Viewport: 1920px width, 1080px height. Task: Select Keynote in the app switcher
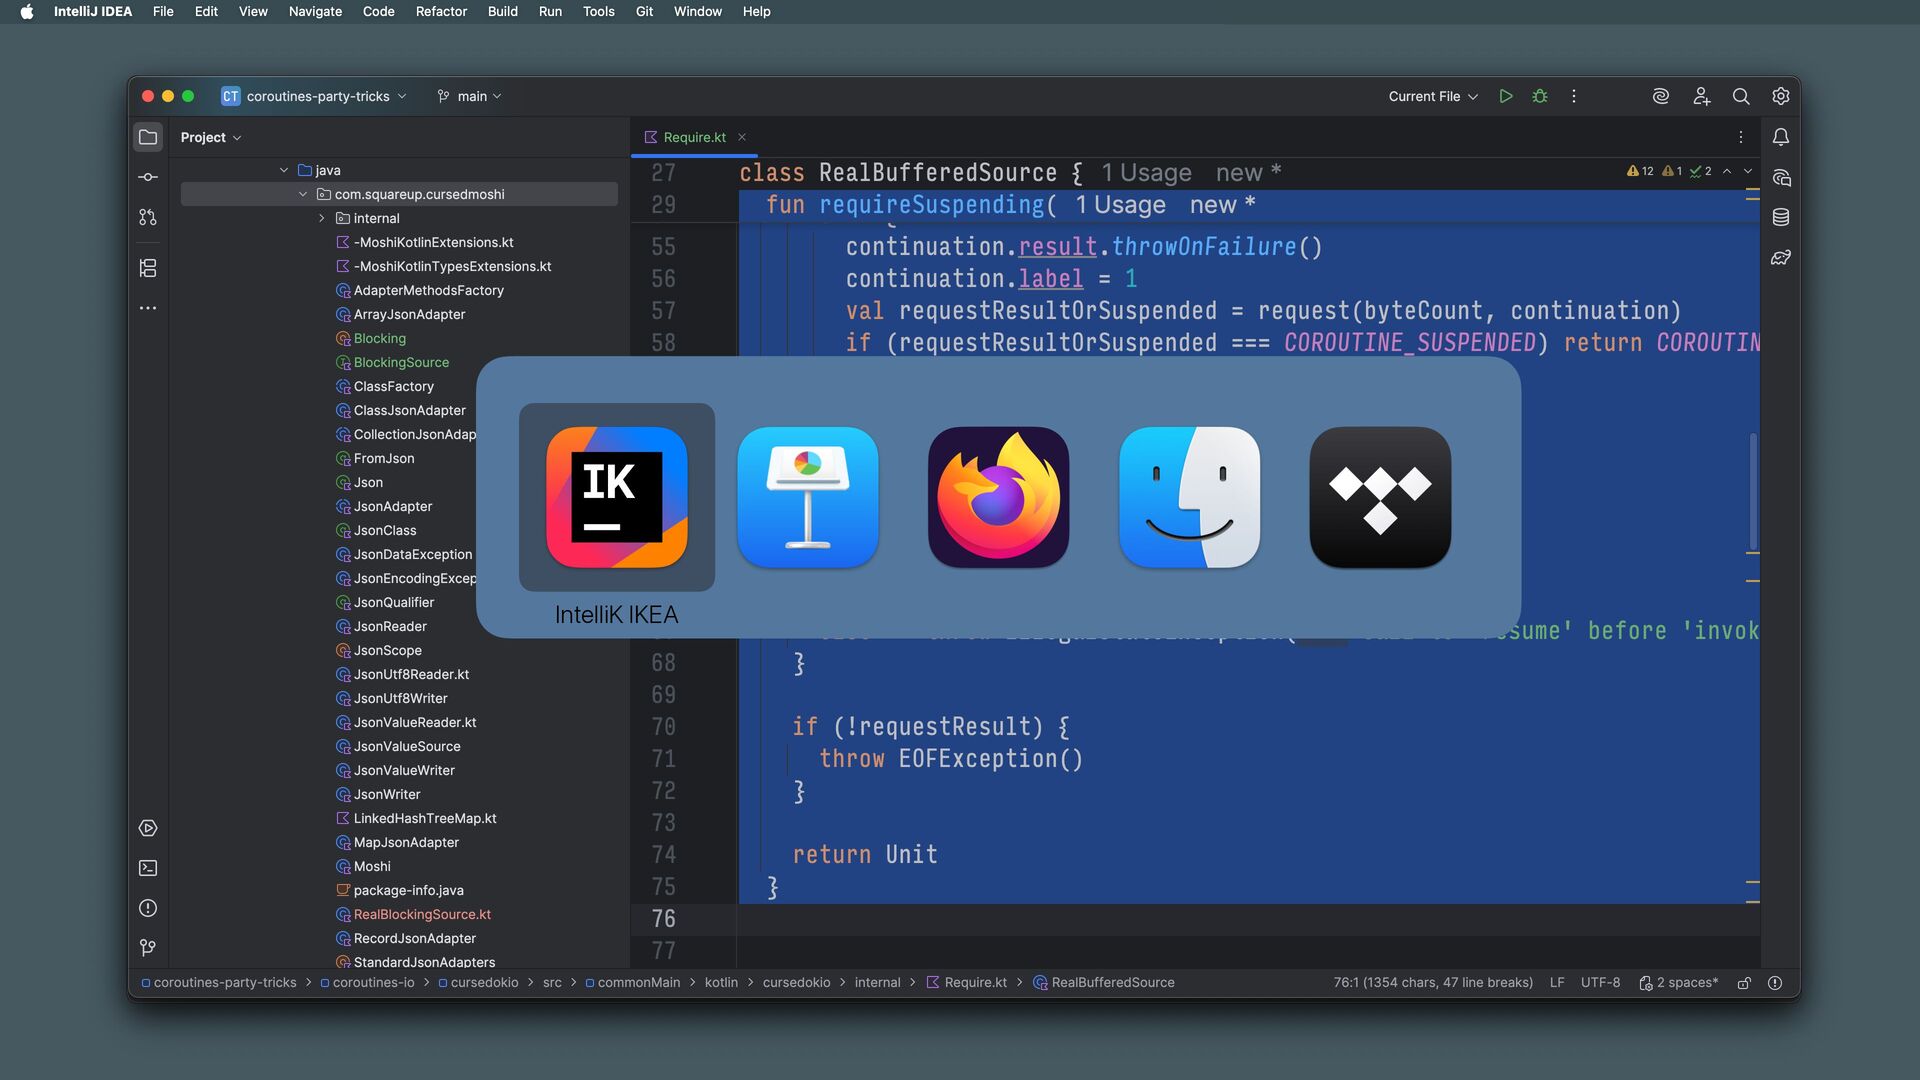point(807,497)
